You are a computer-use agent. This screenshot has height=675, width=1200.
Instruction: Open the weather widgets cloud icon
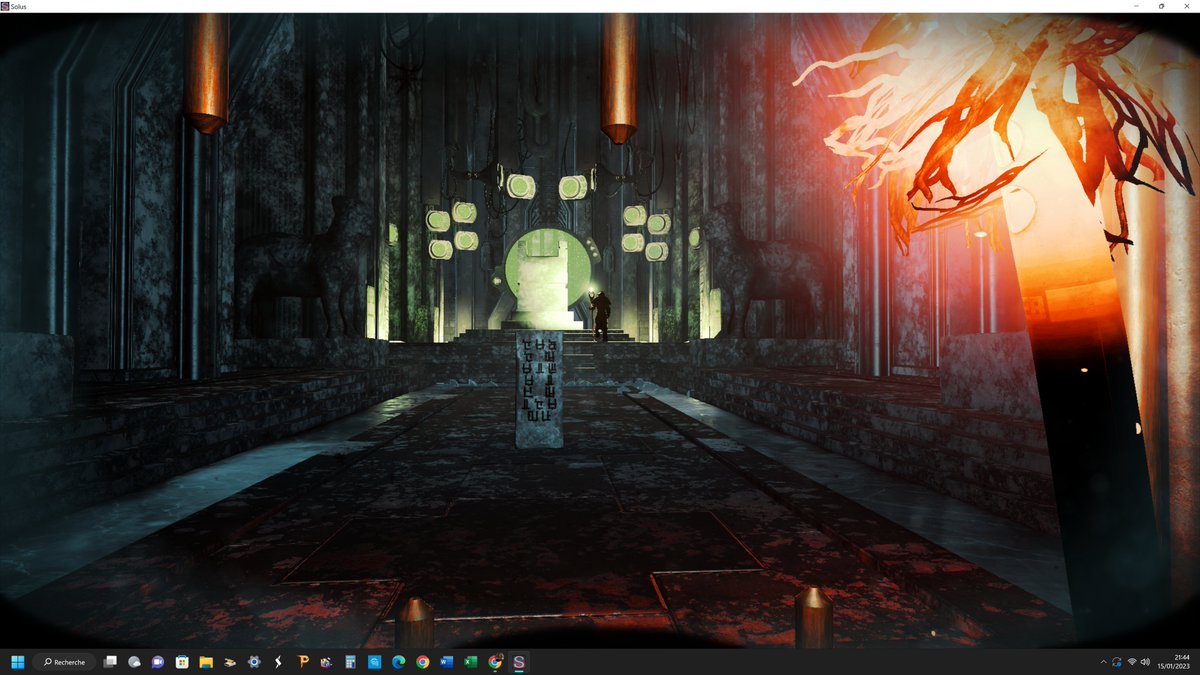tap(134, 662)
